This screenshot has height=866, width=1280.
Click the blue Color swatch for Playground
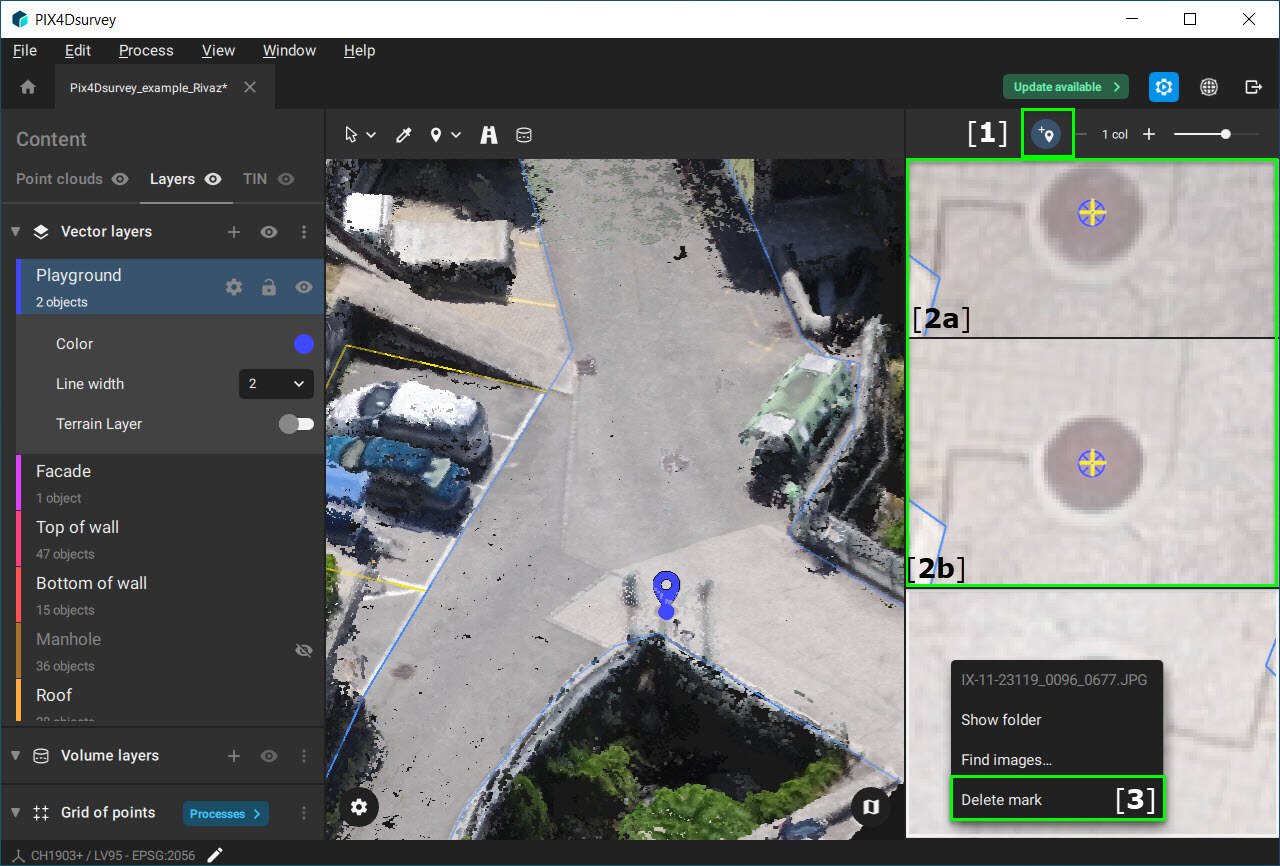point(304,344)
